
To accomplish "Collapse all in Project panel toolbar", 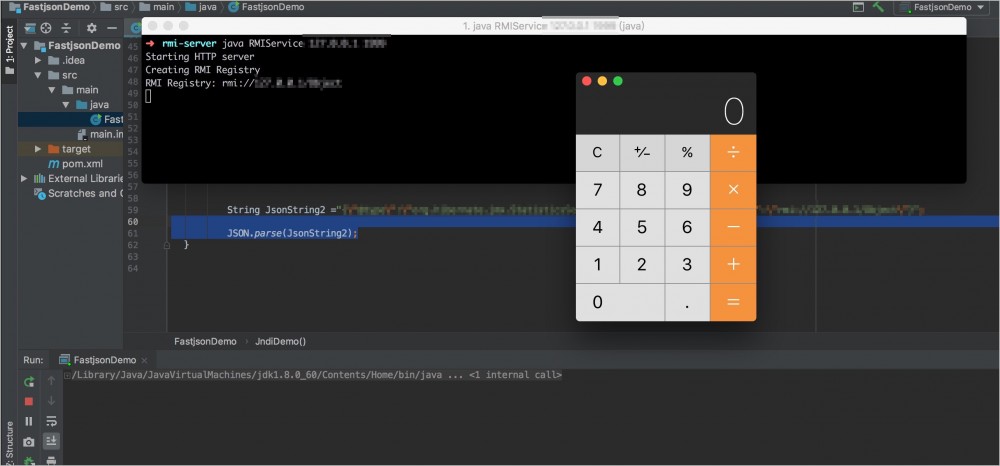I will click(66, 28).
